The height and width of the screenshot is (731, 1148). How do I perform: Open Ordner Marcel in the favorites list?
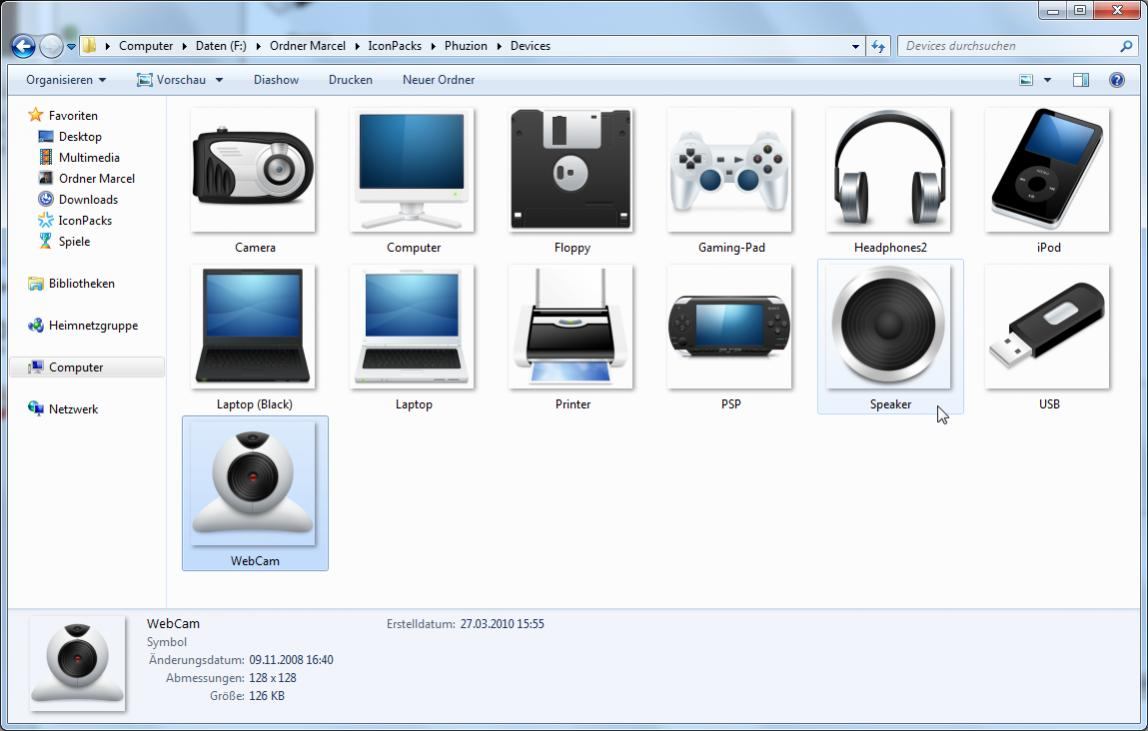tap(97, 179)
